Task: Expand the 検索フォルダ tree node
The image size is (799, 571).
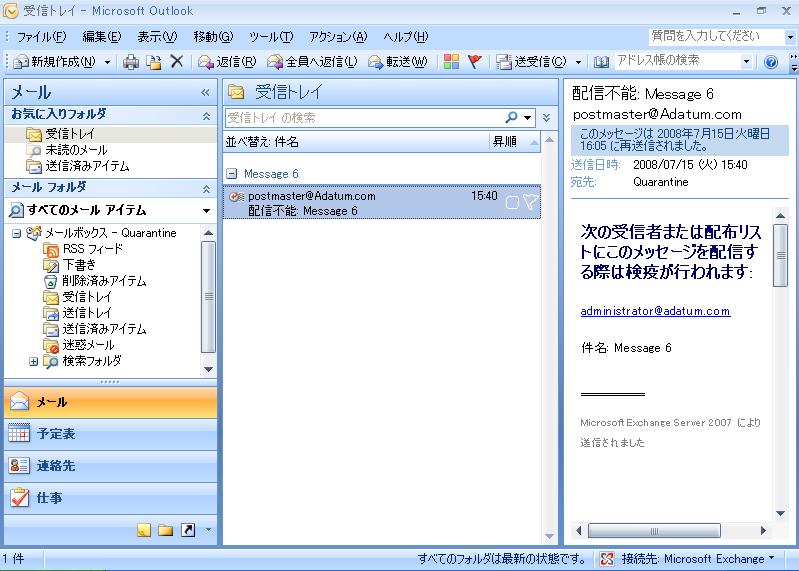Action: coord(33,362)
